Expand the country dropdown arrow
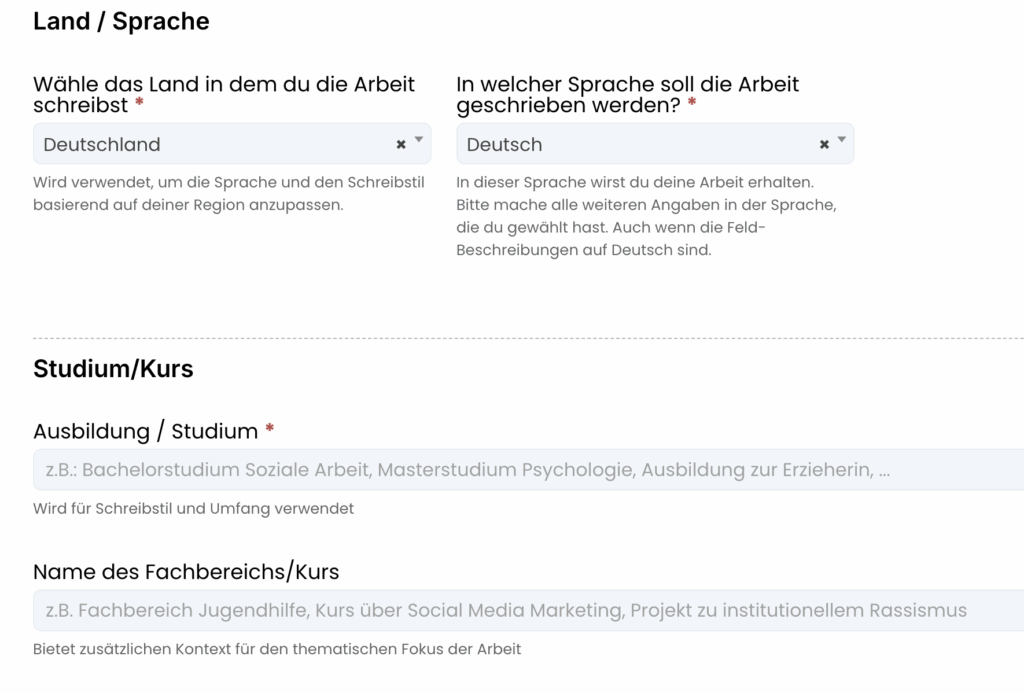1024x693 pixels. [419, 141]
